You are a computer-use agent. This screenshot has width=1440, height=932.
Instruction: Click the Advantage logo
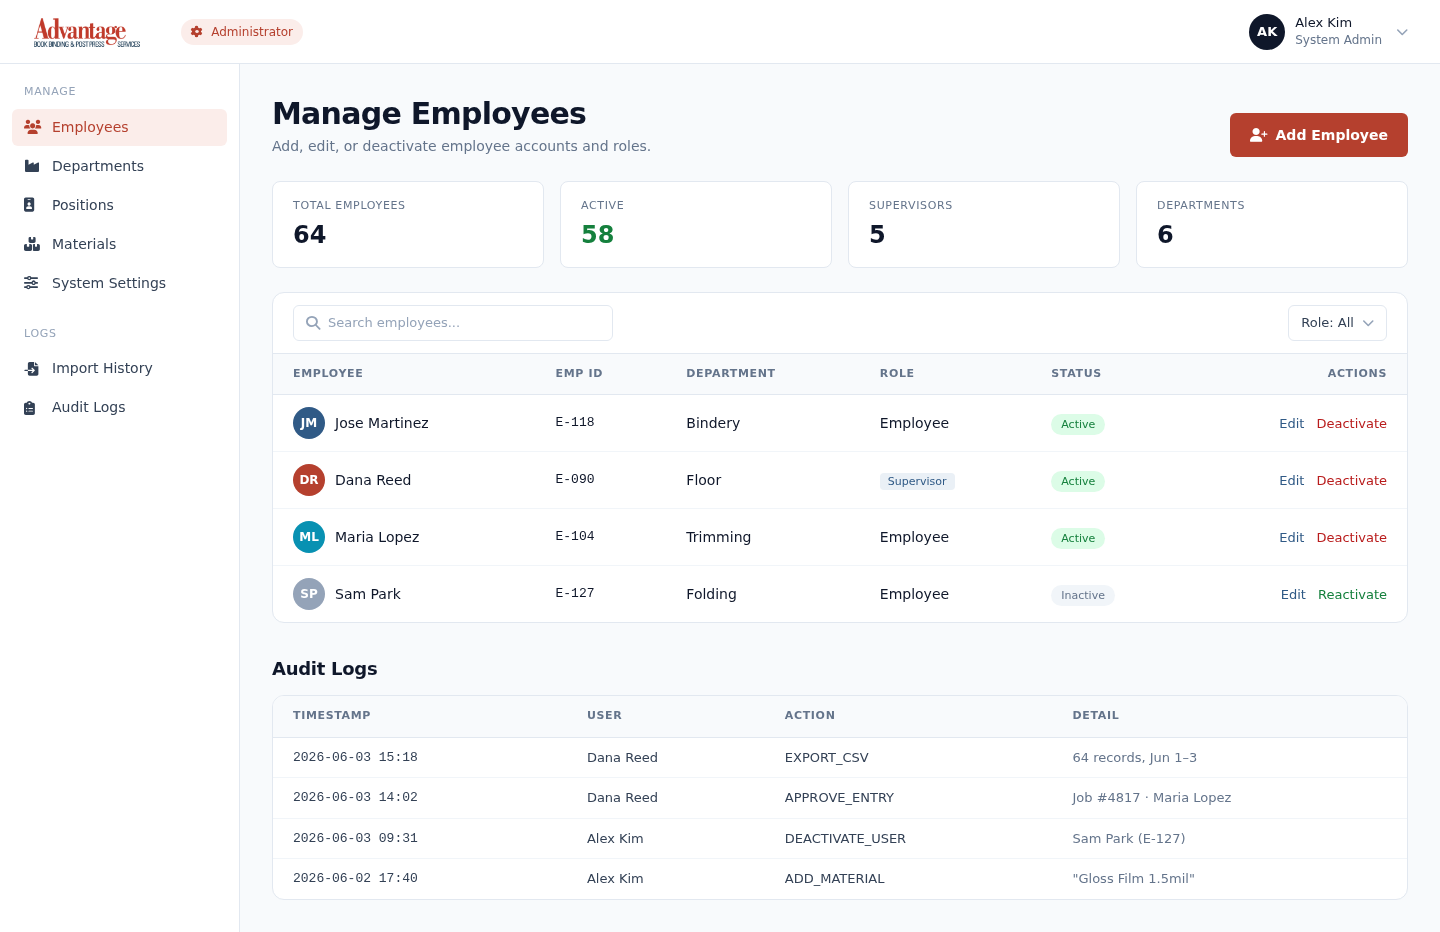(x=87, y=32)
